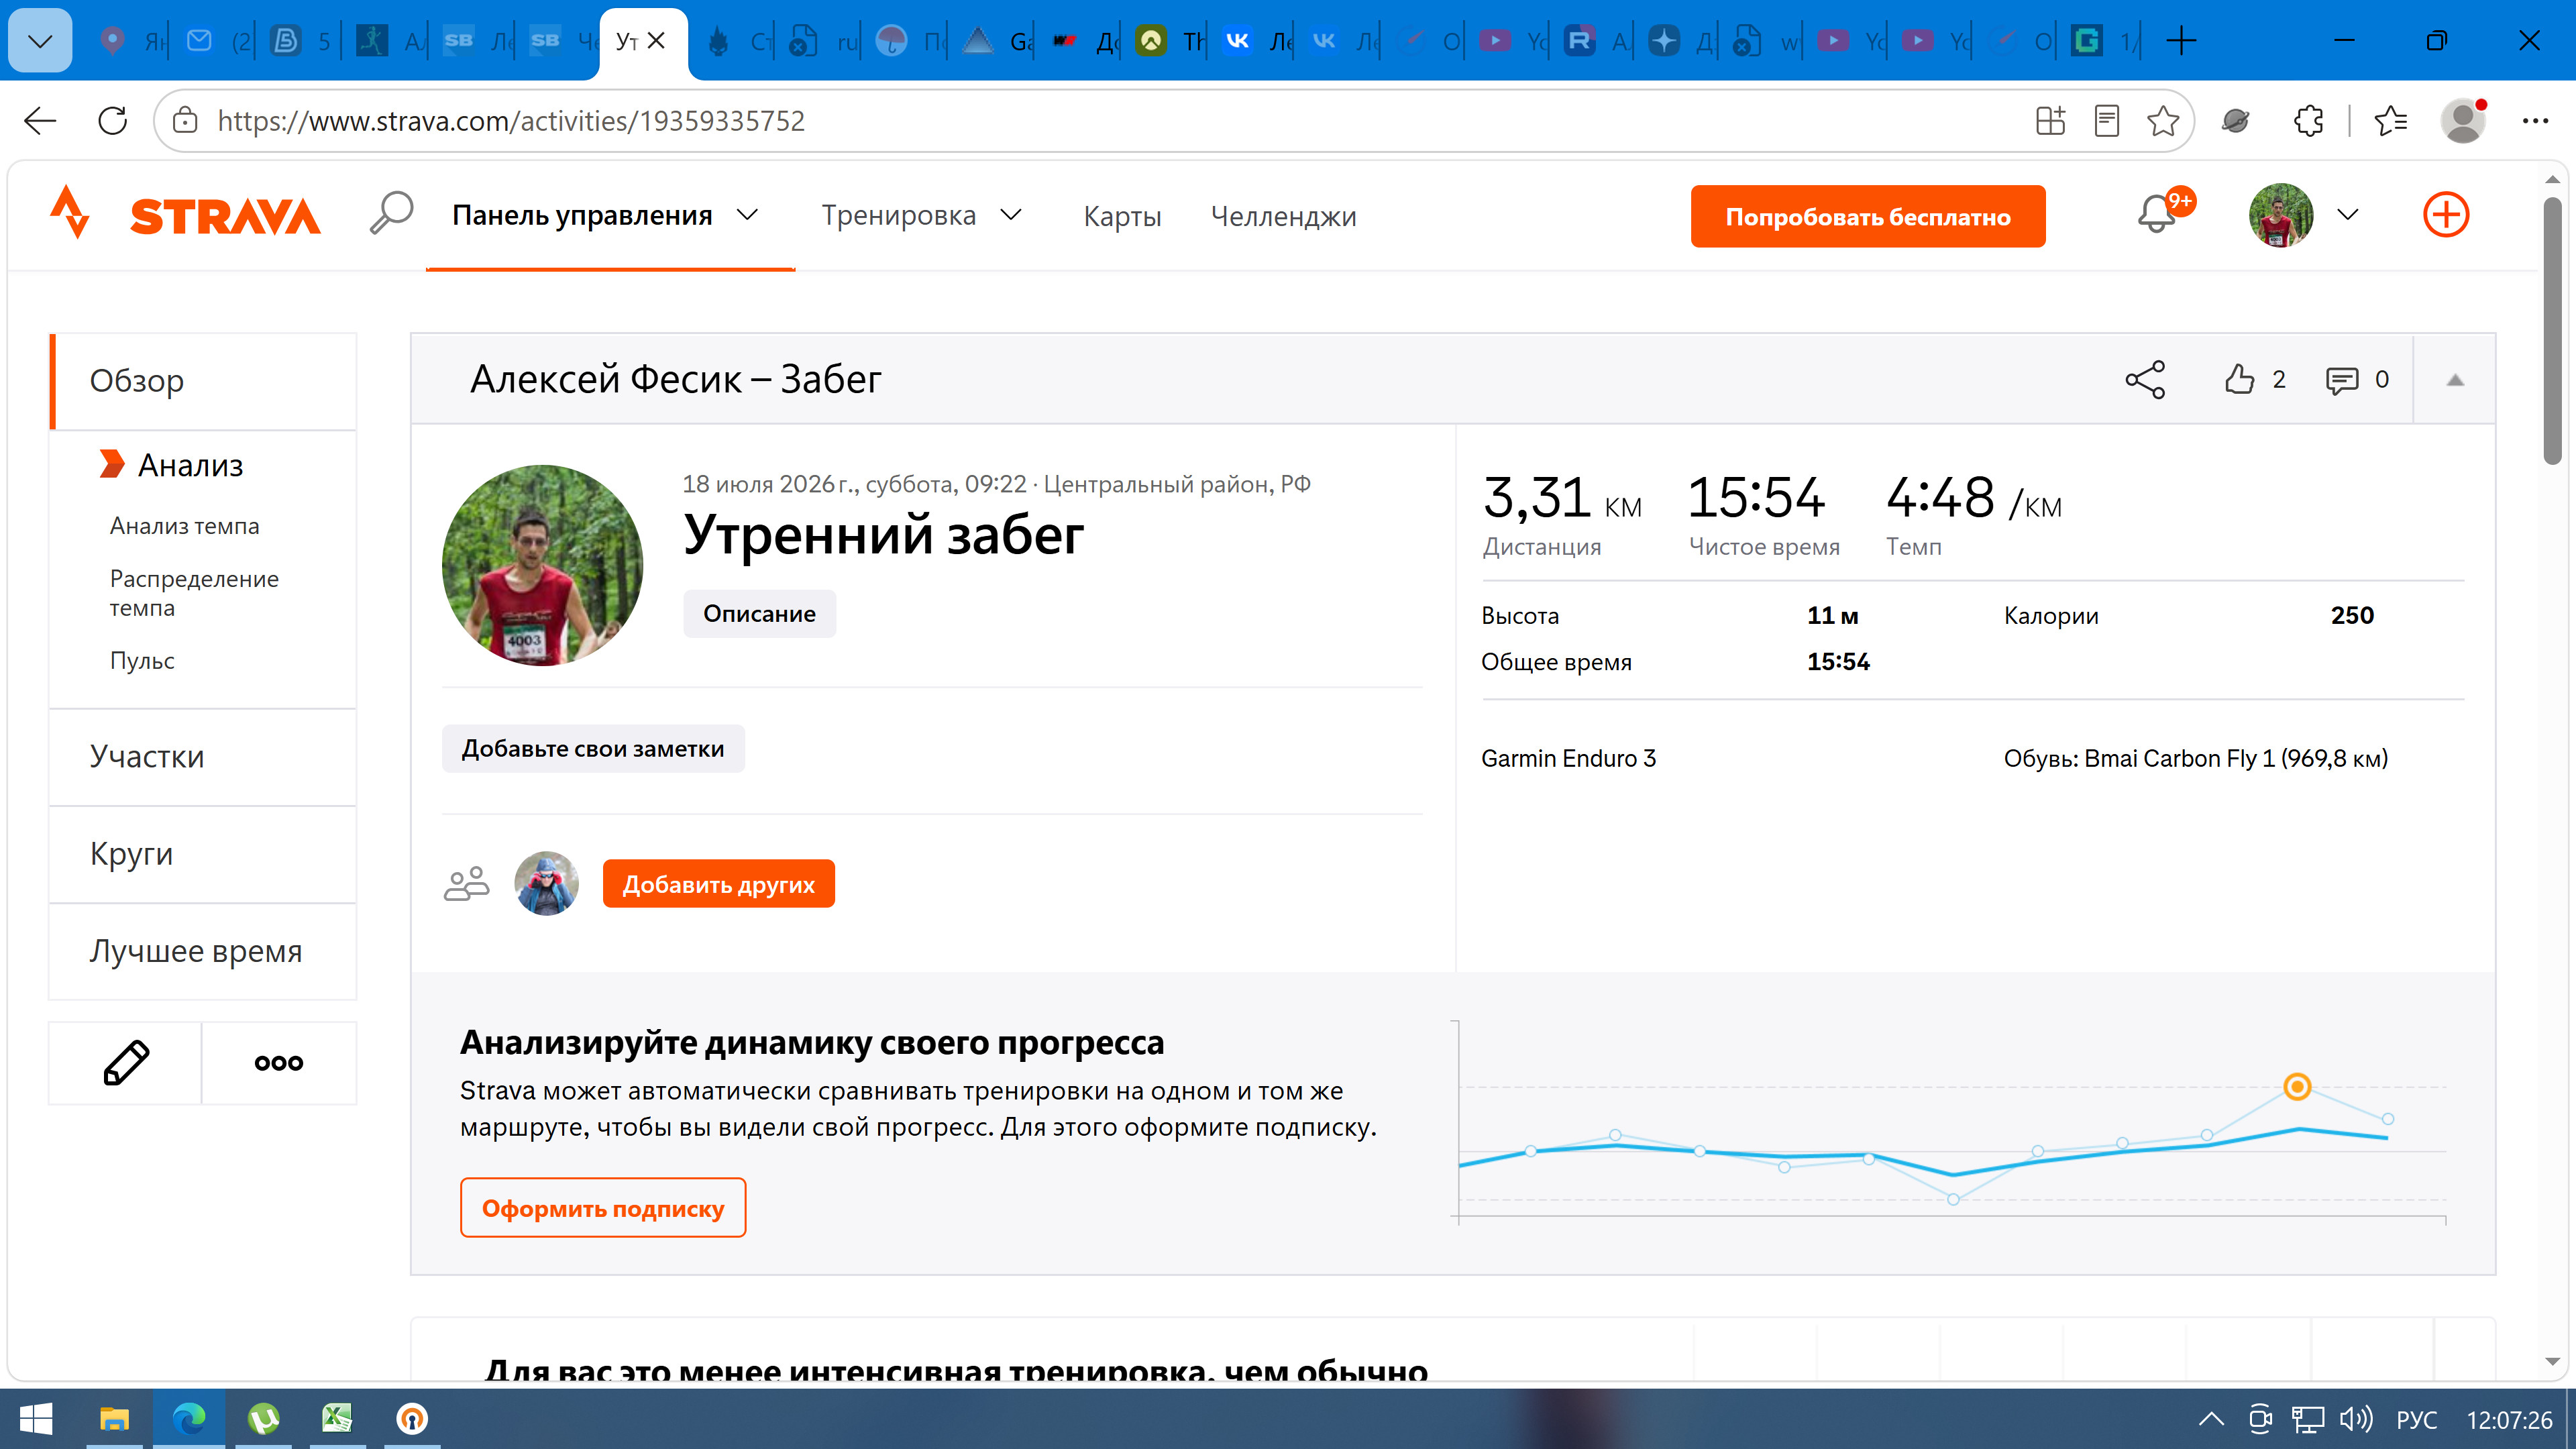The image size is (2576, 1449).
Task: Open split screen icon in address bar
Action: [x=2050, y=121]
